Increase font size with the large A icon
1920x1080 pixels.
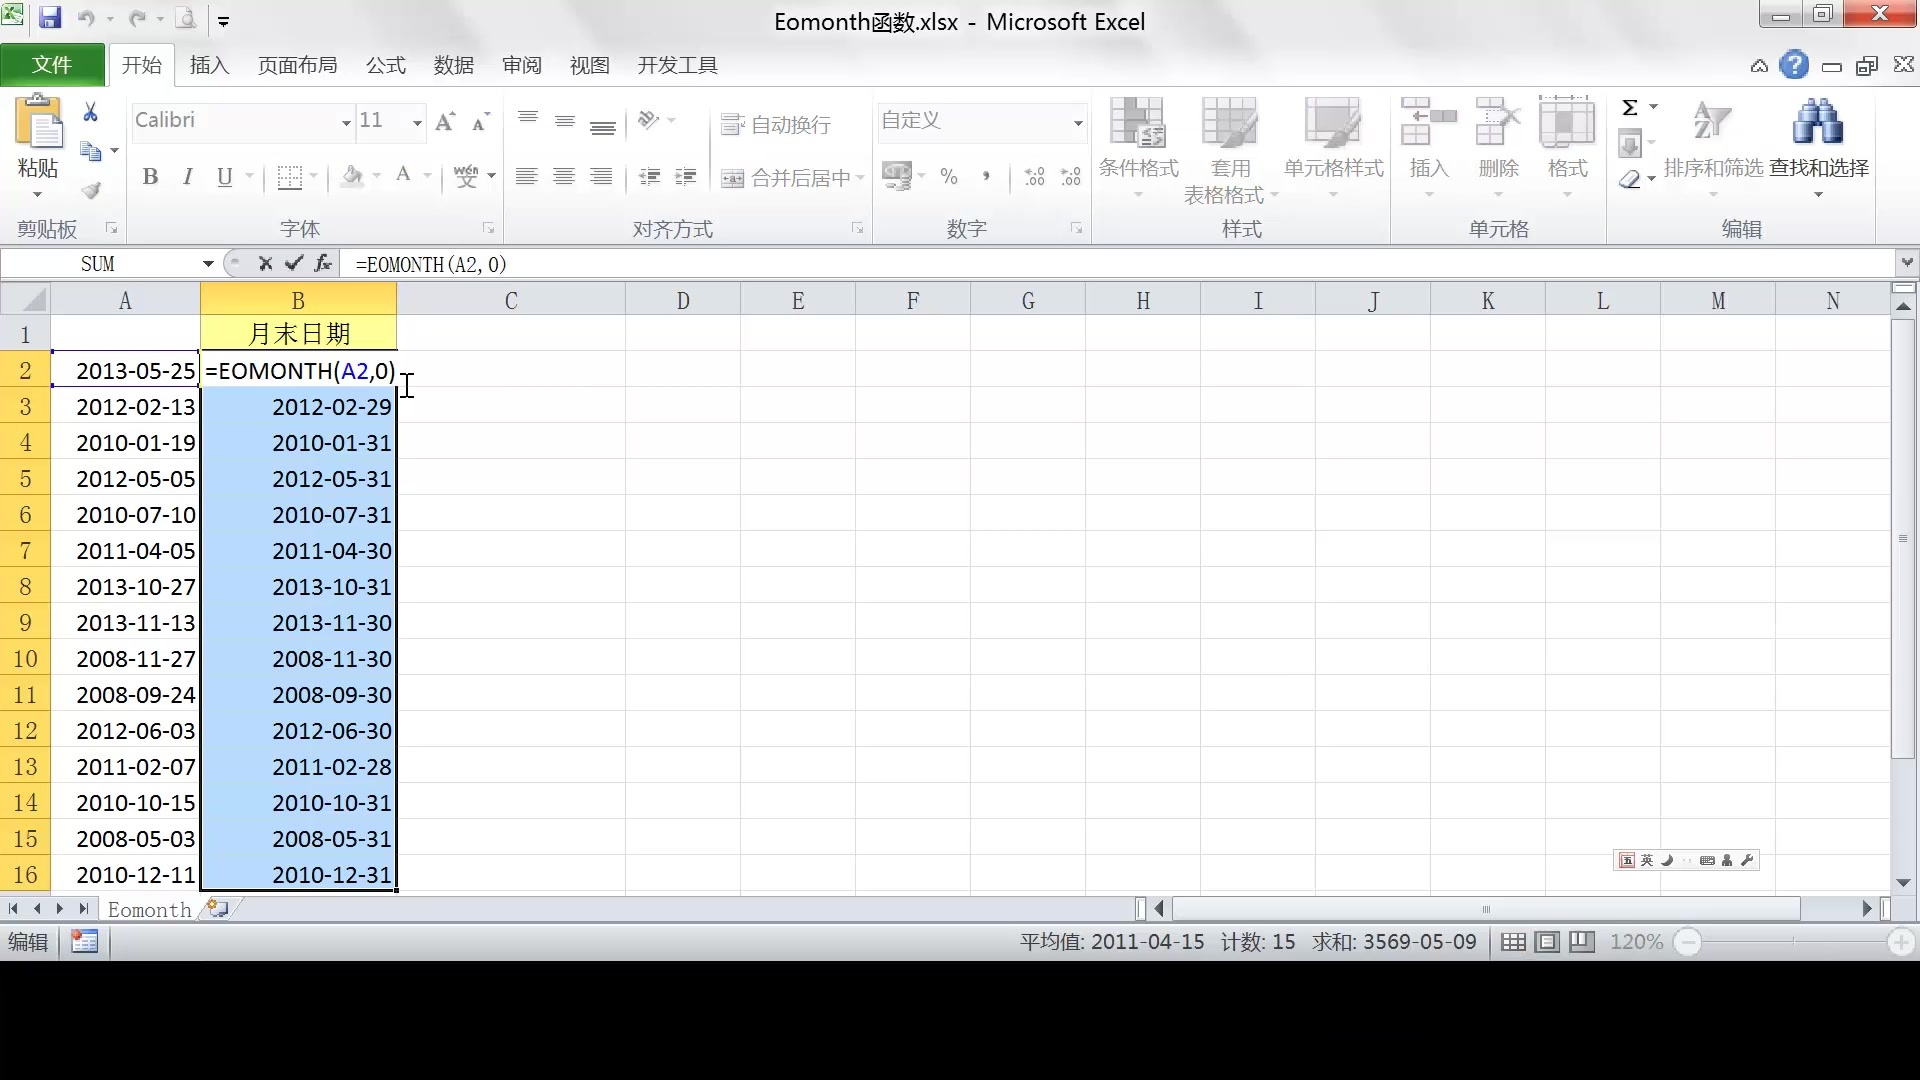(x=445, y=122)
